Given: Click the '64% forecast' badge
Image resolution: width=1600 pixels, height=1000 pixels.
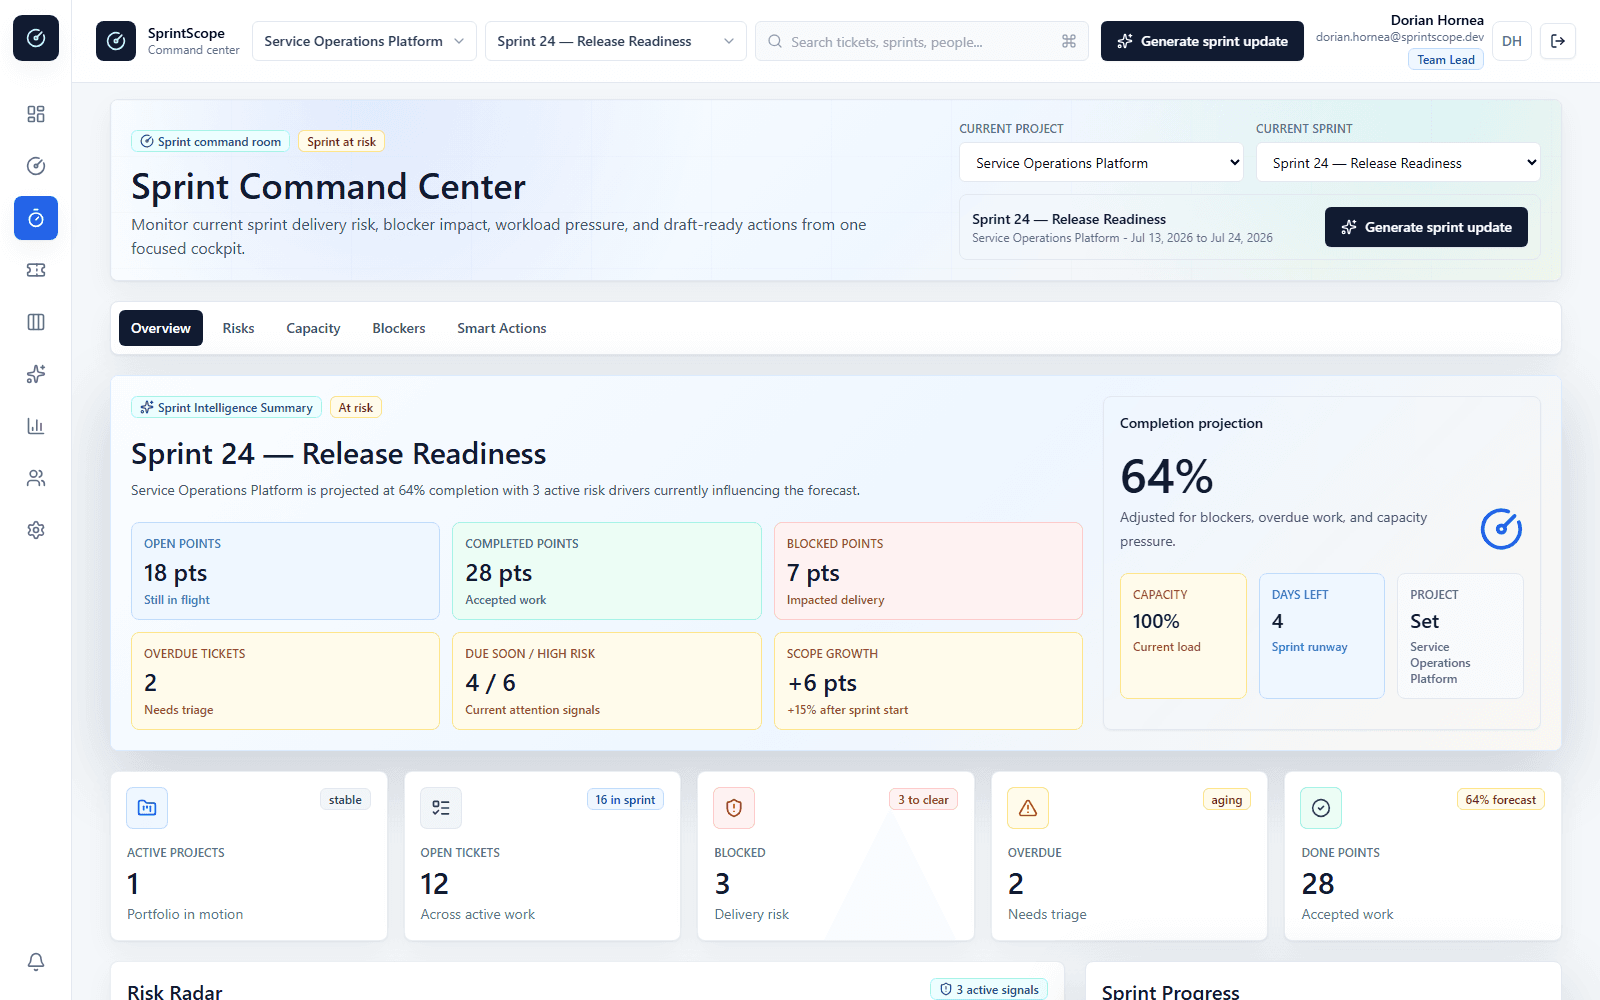Looking at the screenshot, I should point(1500,800).
